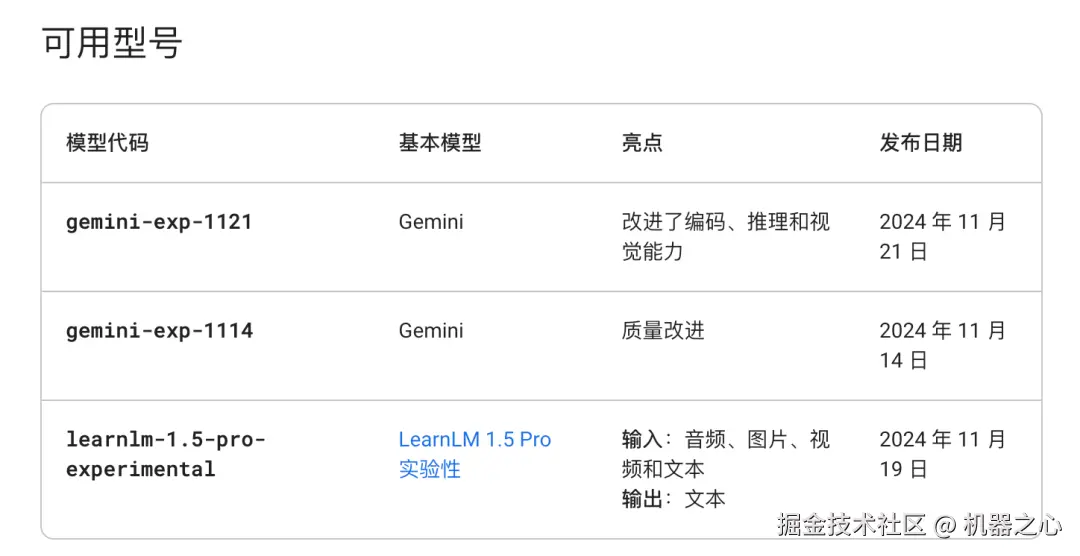Click the 2024 年 11 月 19 日 date

pyautogui.click(x=941, y=454)
